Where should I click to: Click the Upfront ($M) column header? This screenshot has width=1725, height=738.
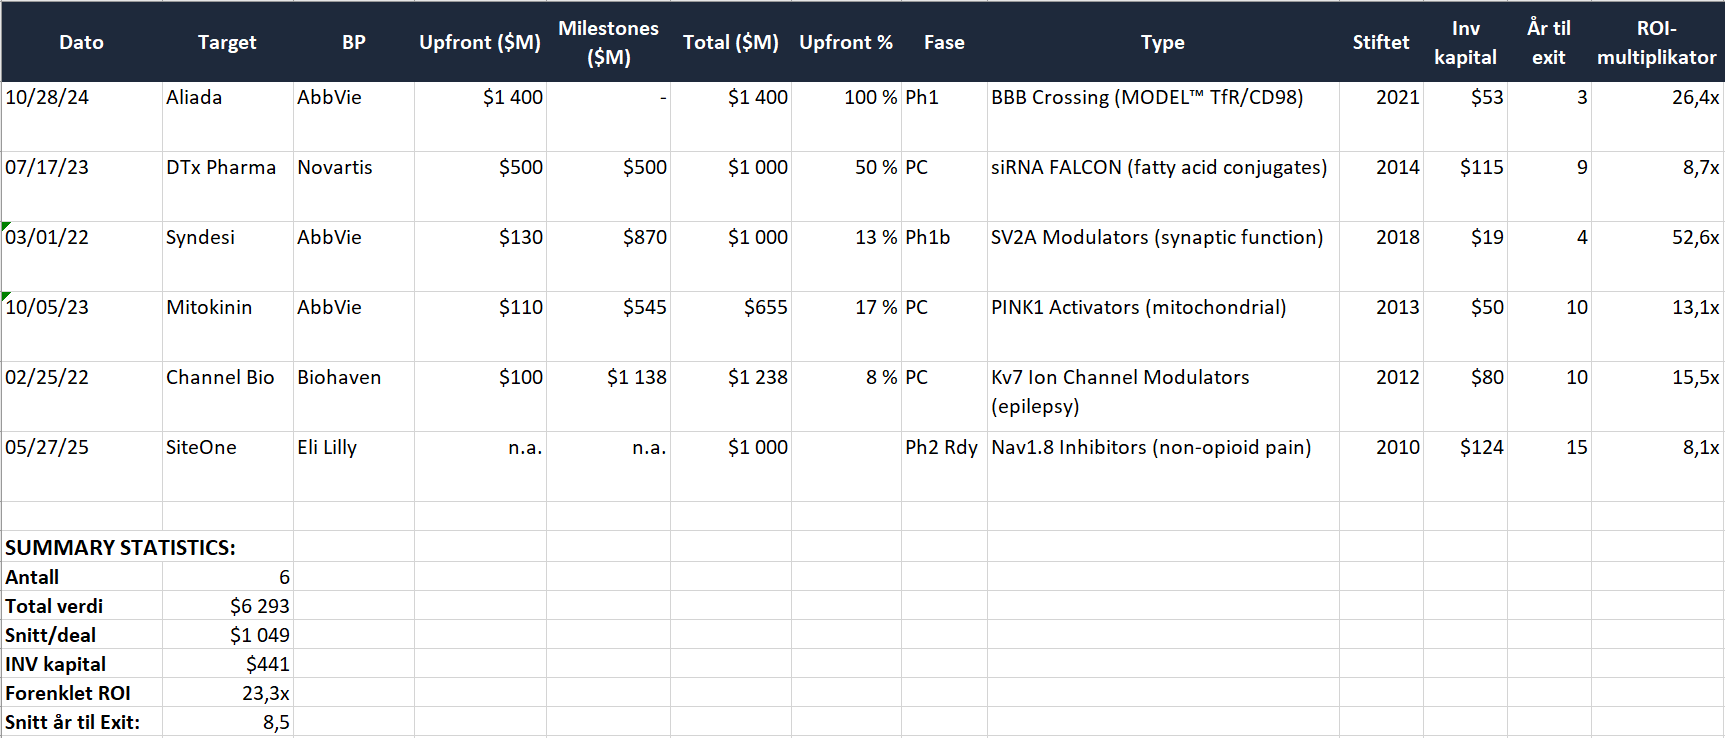[x=479, y=42]
